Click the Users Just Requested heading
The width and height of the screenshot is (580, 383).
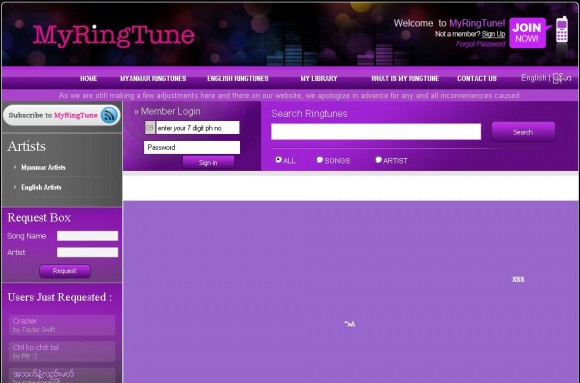click(x=60, y=297)
